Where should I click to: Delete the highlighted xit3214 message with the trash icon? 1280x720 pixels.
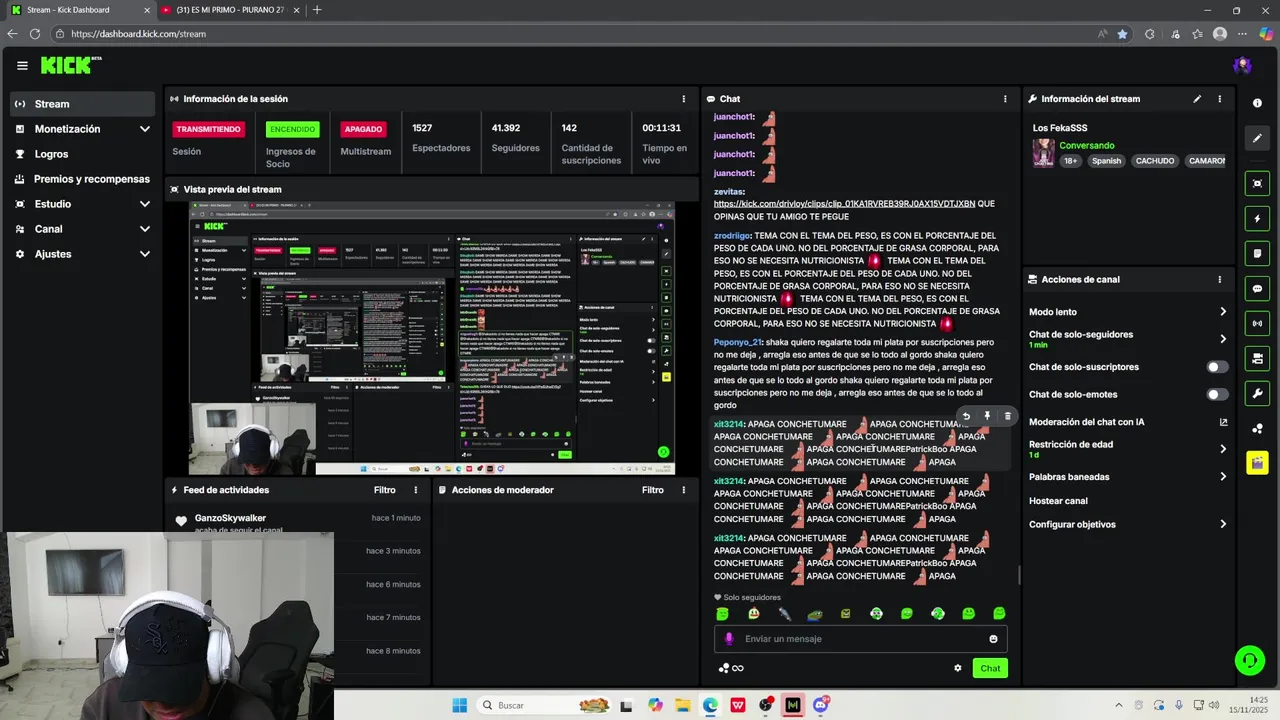(1007, 416)
